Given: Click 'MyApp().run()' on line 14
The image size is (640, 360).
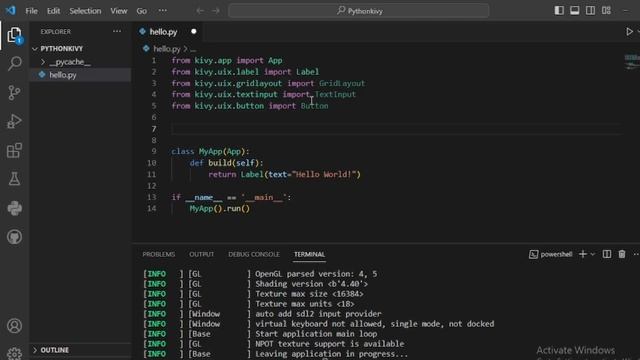Looking at the screenshot, I should coord(220,209).
